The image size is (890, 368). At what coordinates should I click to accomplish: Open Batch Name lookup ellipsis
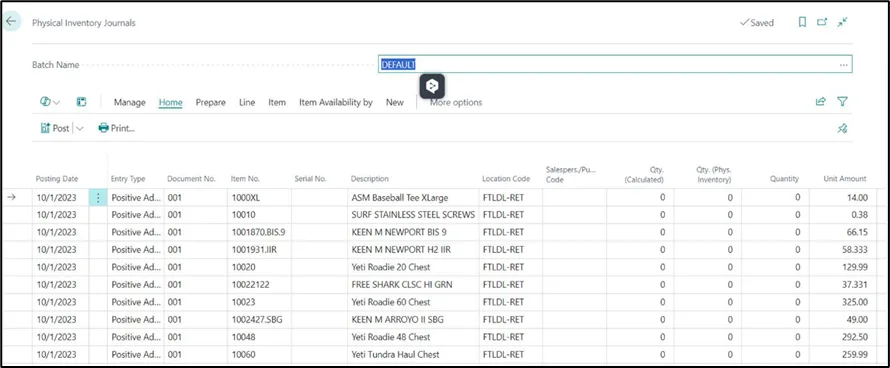[x=843, y=65]
